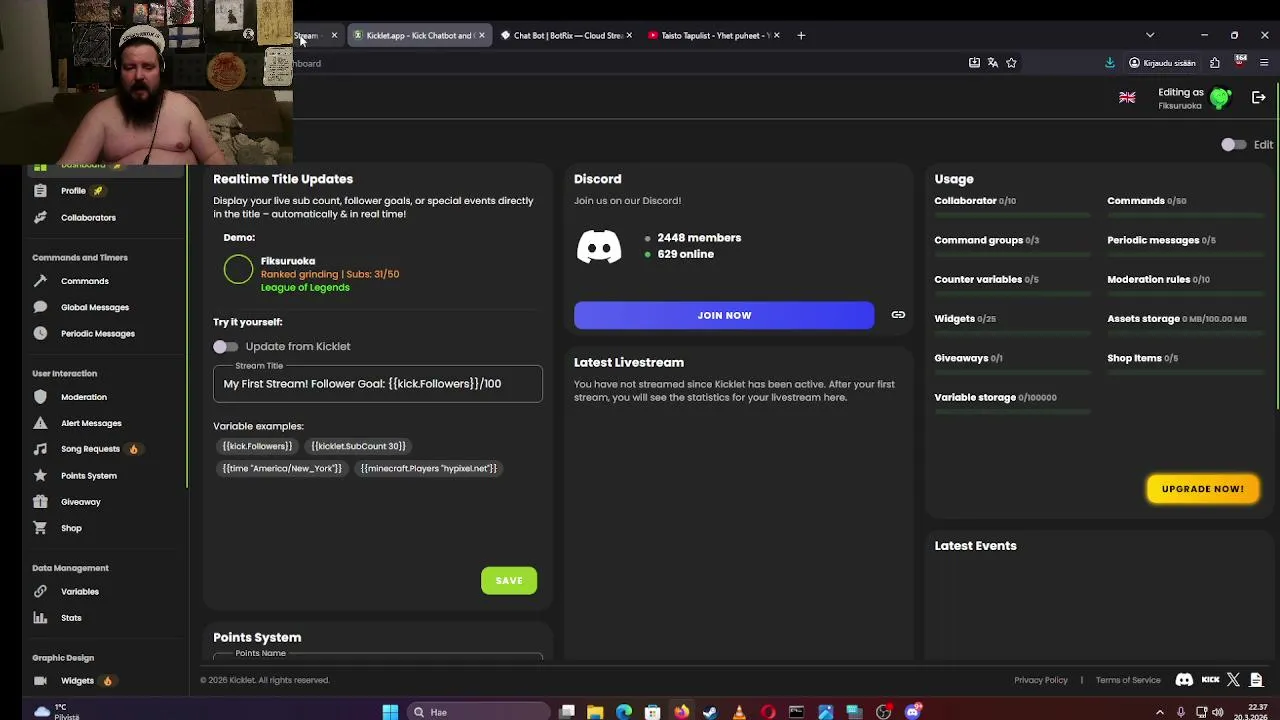1280x720 pixels.
Task: Open Variables link icon in sidebar
Action: click(x=40, y=592)
